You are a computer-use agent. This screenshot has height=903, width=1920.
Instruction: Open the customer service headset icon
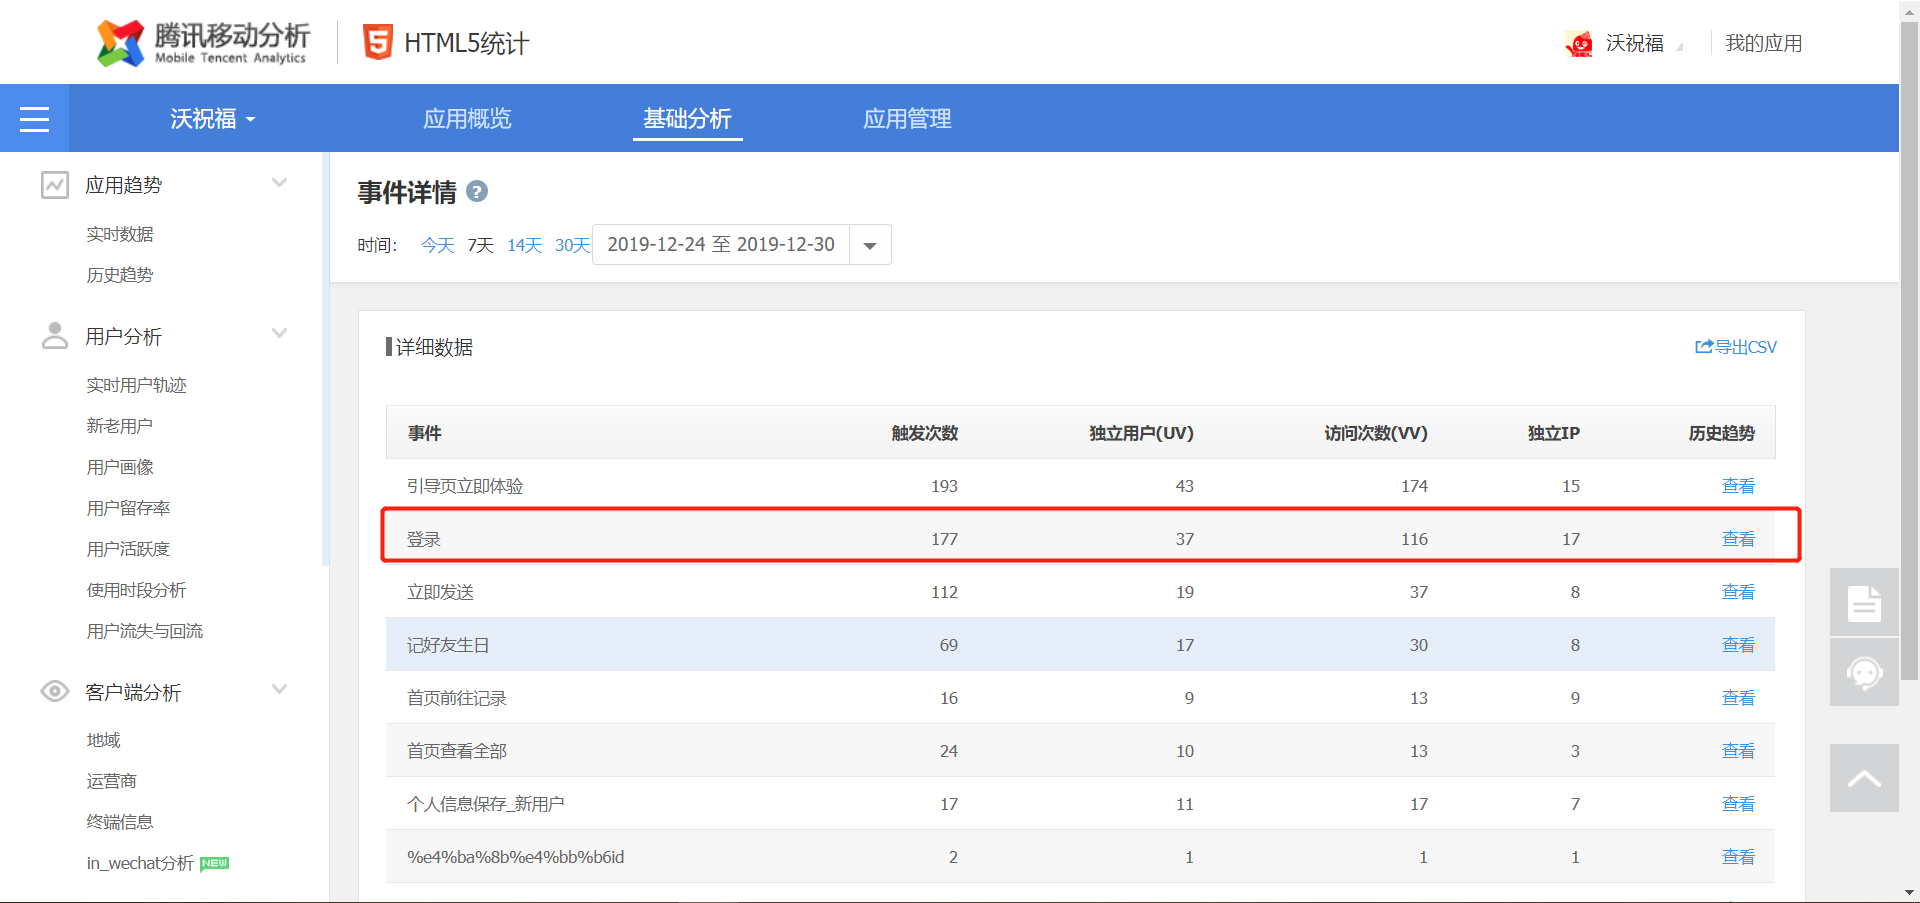(x=1864, y=672)
